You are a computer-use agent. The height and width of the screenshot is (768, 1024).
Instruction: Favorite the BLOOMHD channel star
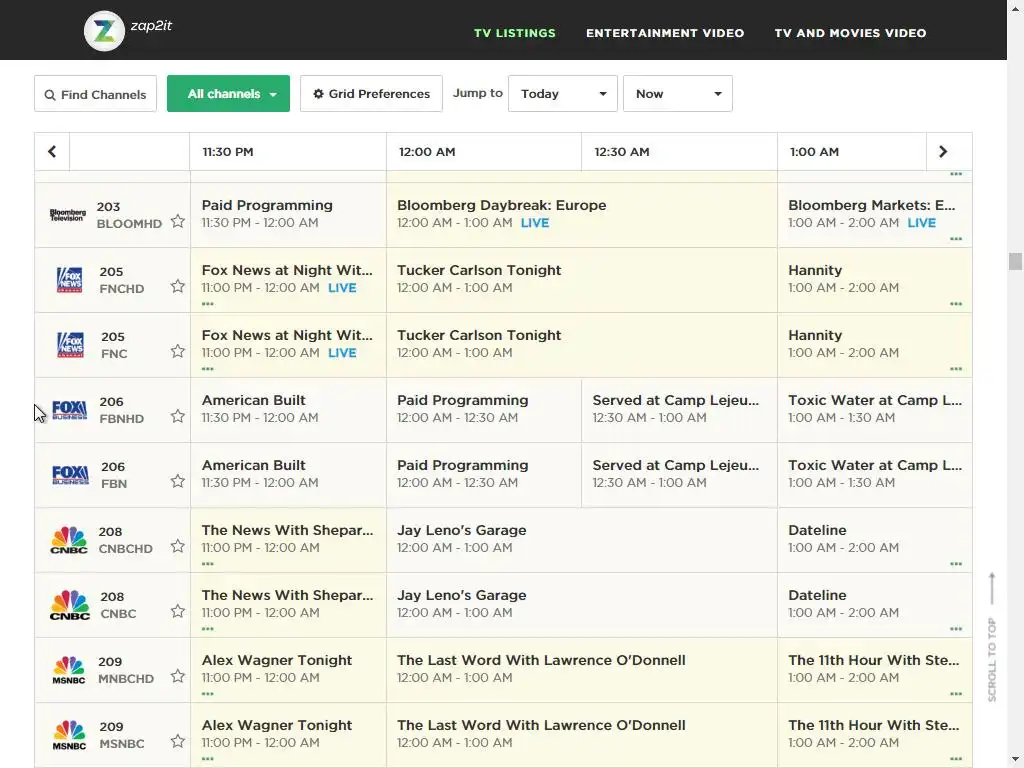pos(178,221)
